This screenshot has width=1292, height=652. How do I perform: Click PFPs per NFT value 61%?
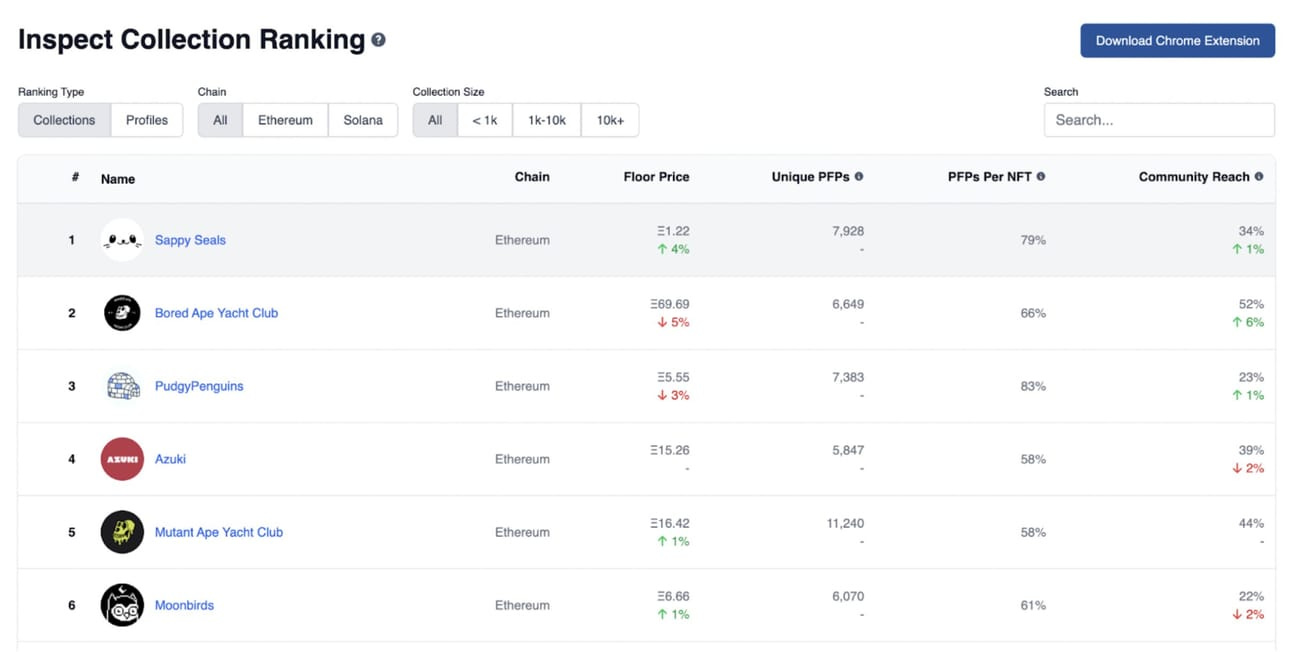click(x=1033, y=605)
